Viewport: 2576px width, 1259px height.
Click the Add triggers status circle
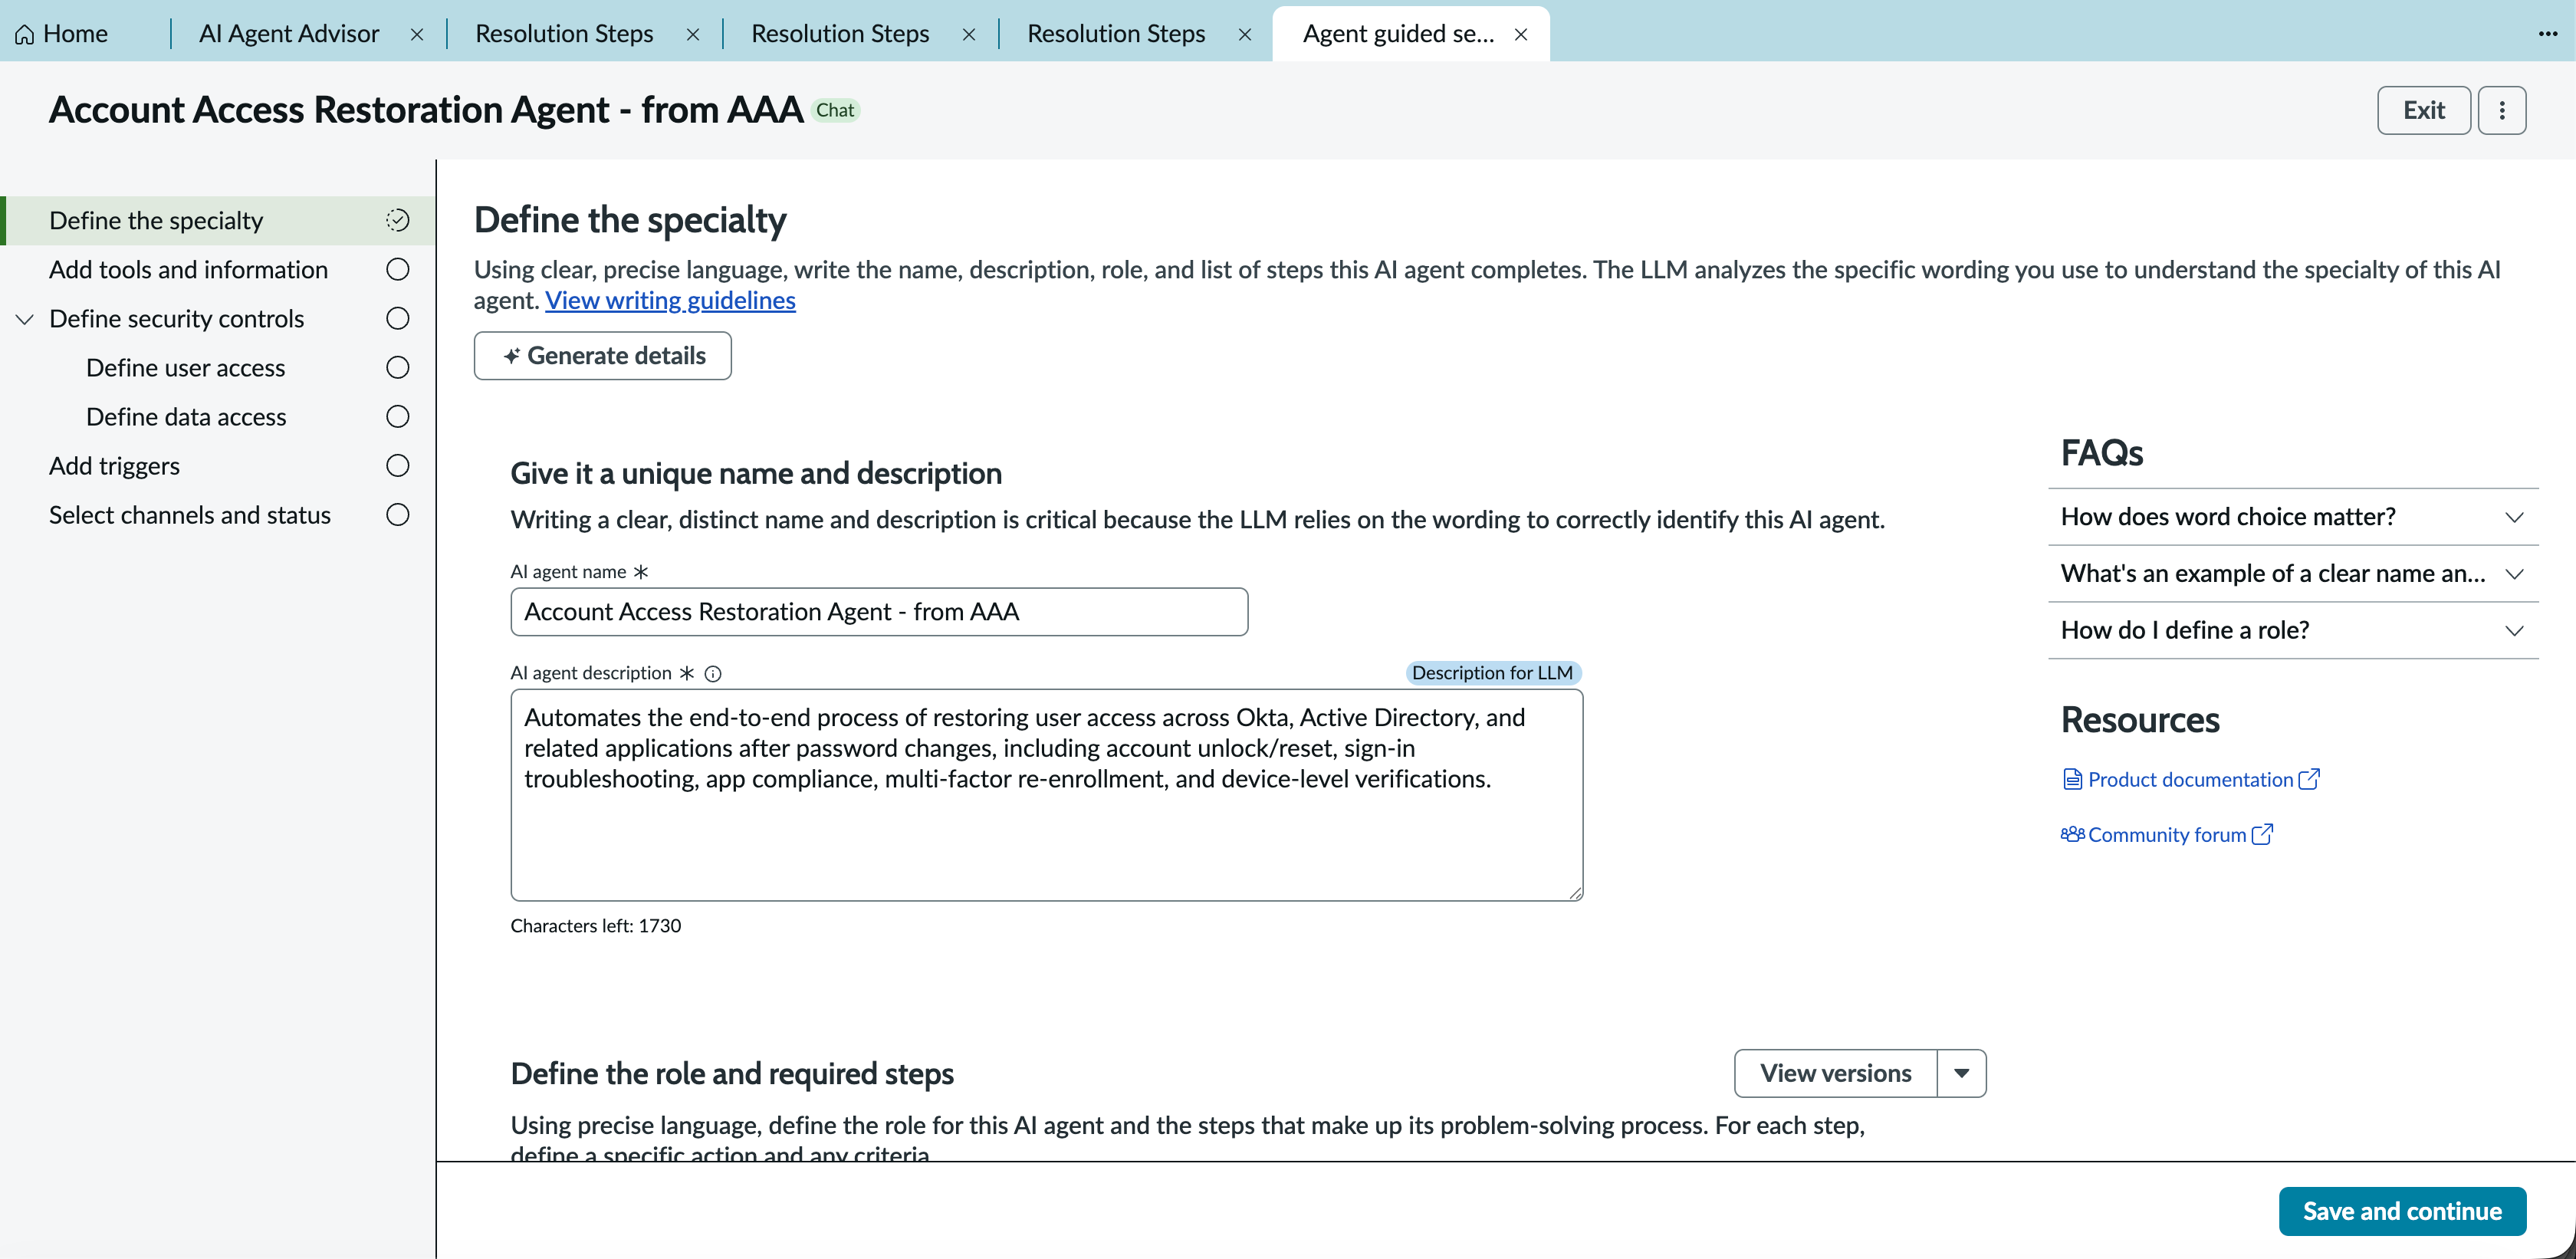click(398, 465)
